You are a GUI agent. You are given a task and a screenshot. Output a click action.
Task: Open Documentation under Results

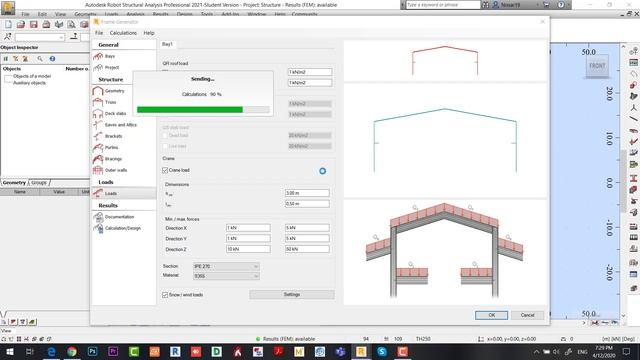[x=119, y=217]
